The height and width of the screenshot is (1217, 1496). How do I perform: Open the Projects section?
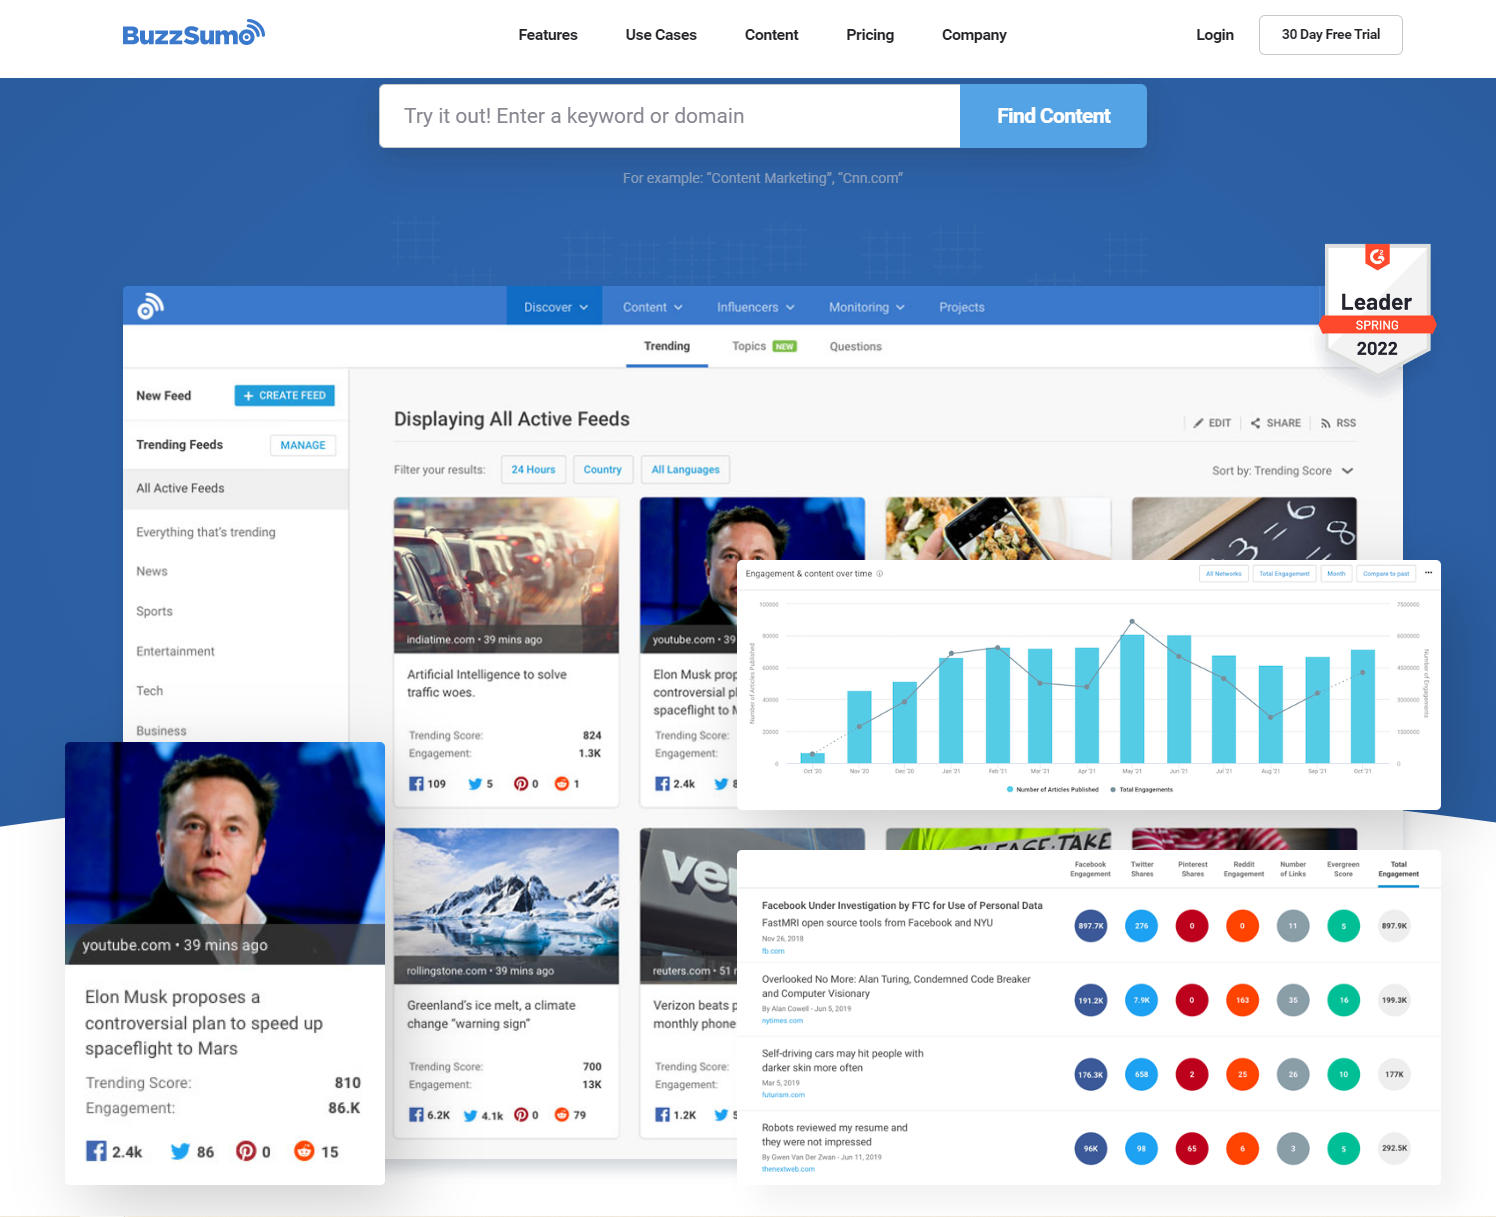click(x=962, y=307)
